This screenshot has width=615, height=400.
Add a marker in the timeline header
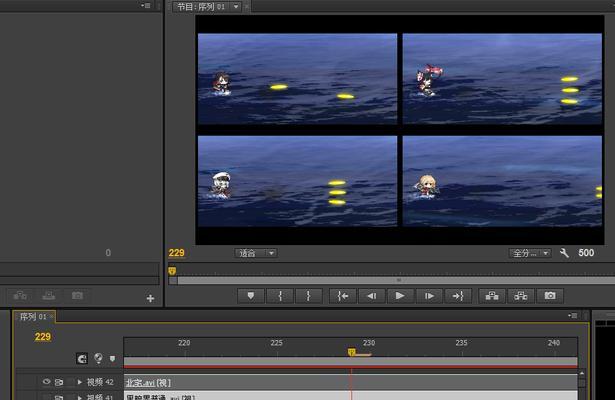113,358
